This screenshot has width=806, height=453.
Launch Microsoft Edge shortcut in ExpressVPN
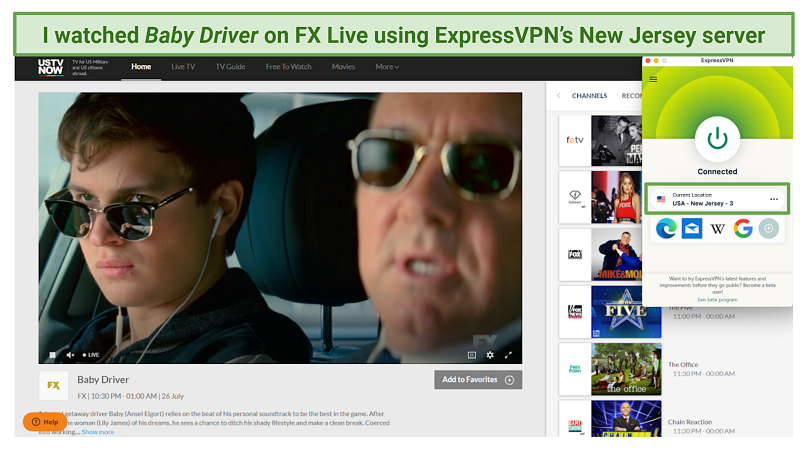pos(666,228)
